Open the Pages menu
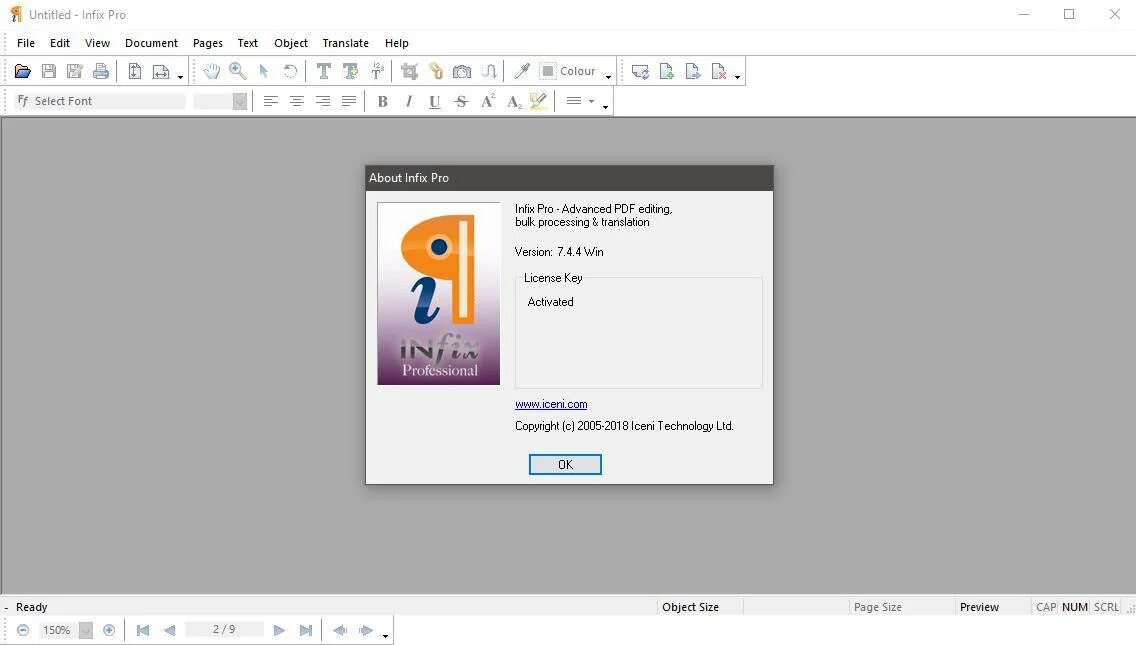Viewport: 1136px width, 645px height. tap(207, 43)
